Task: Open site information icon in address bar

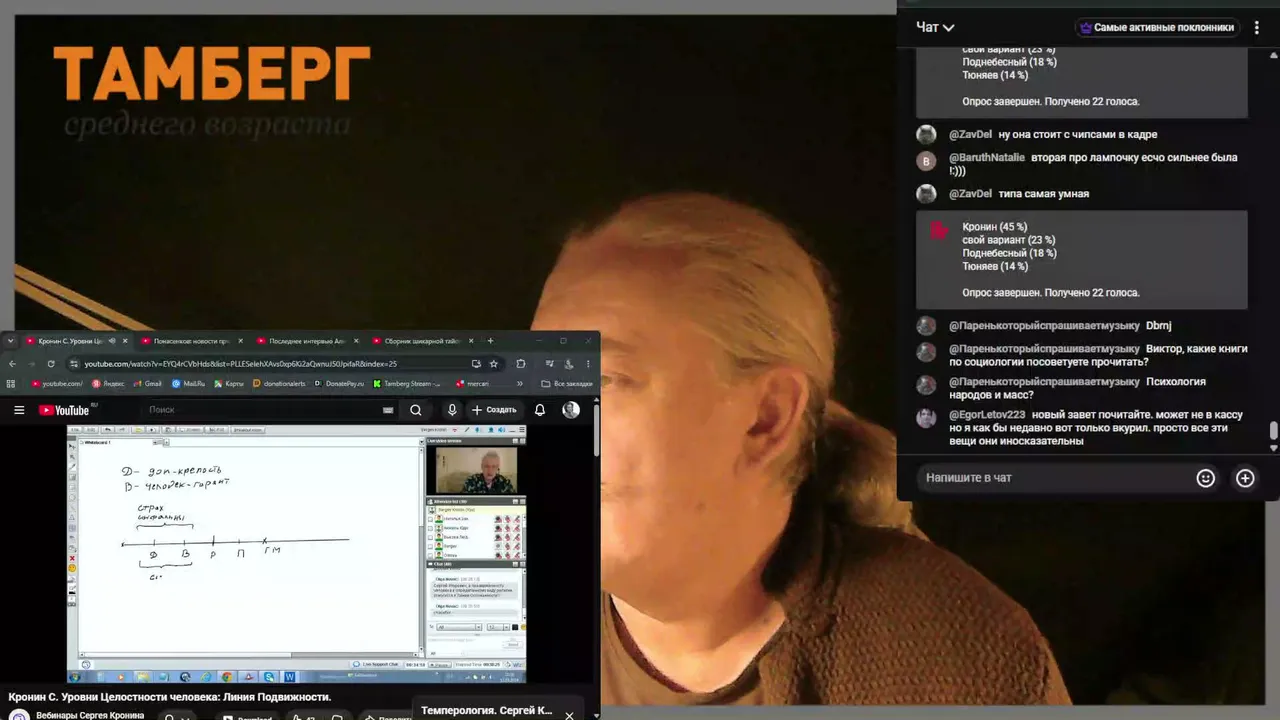Action: point(74,364)
